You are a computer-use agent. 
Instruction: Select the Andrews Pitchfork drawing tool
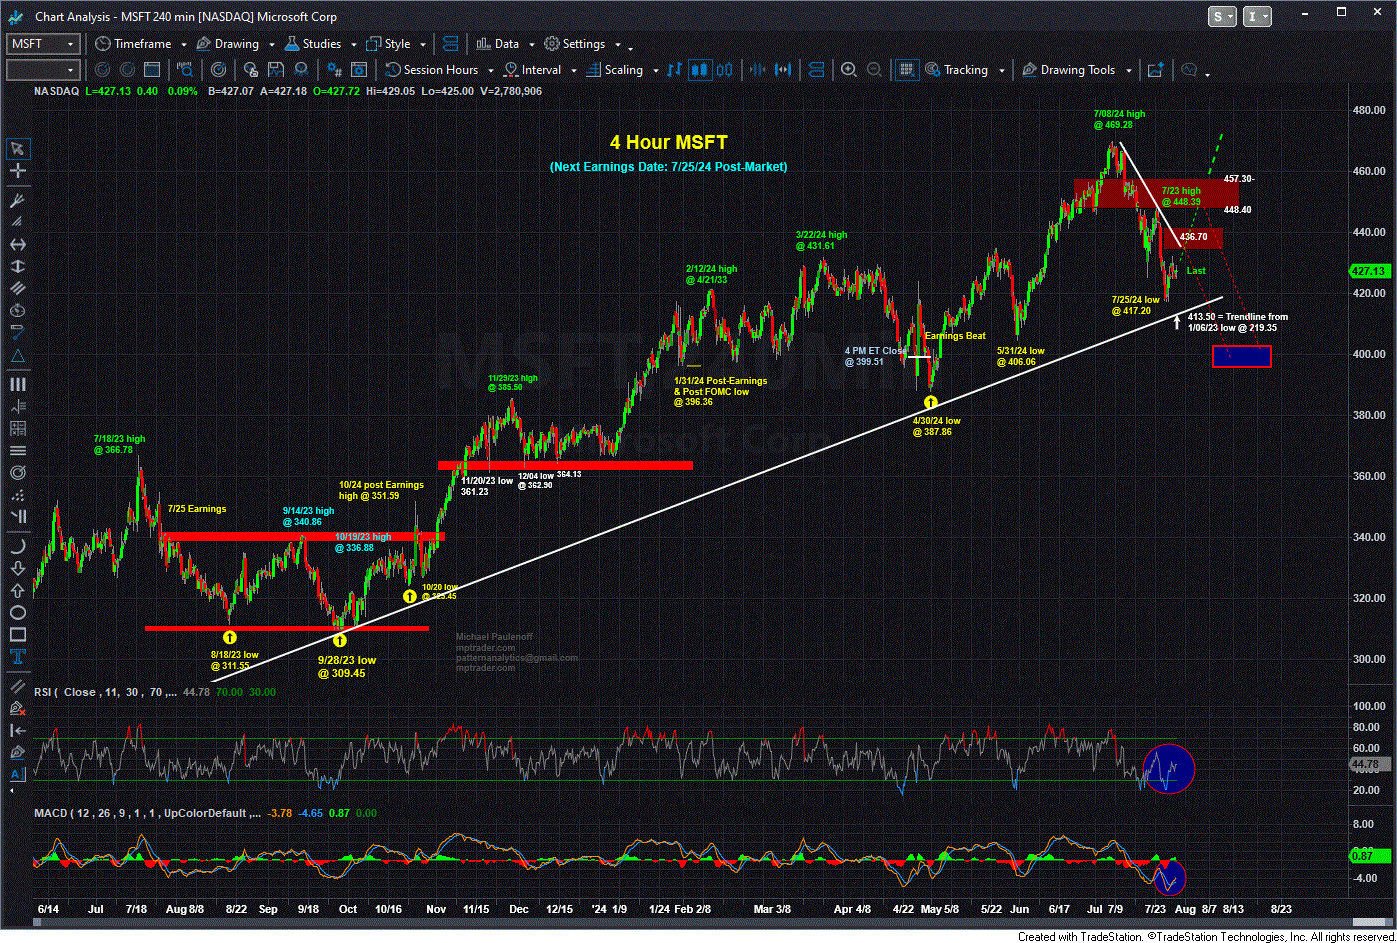[x=19, y=200]
